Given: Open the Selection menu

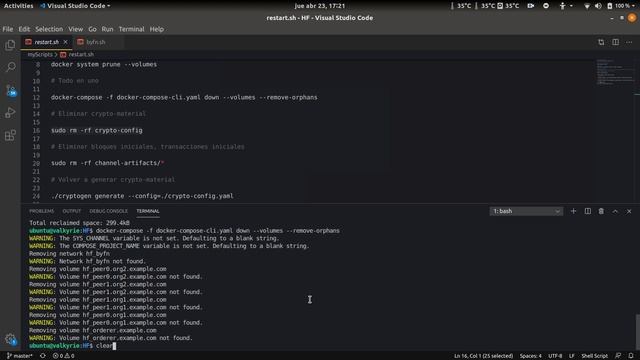Looking at the screenshot, I should [x=49, y=29].
